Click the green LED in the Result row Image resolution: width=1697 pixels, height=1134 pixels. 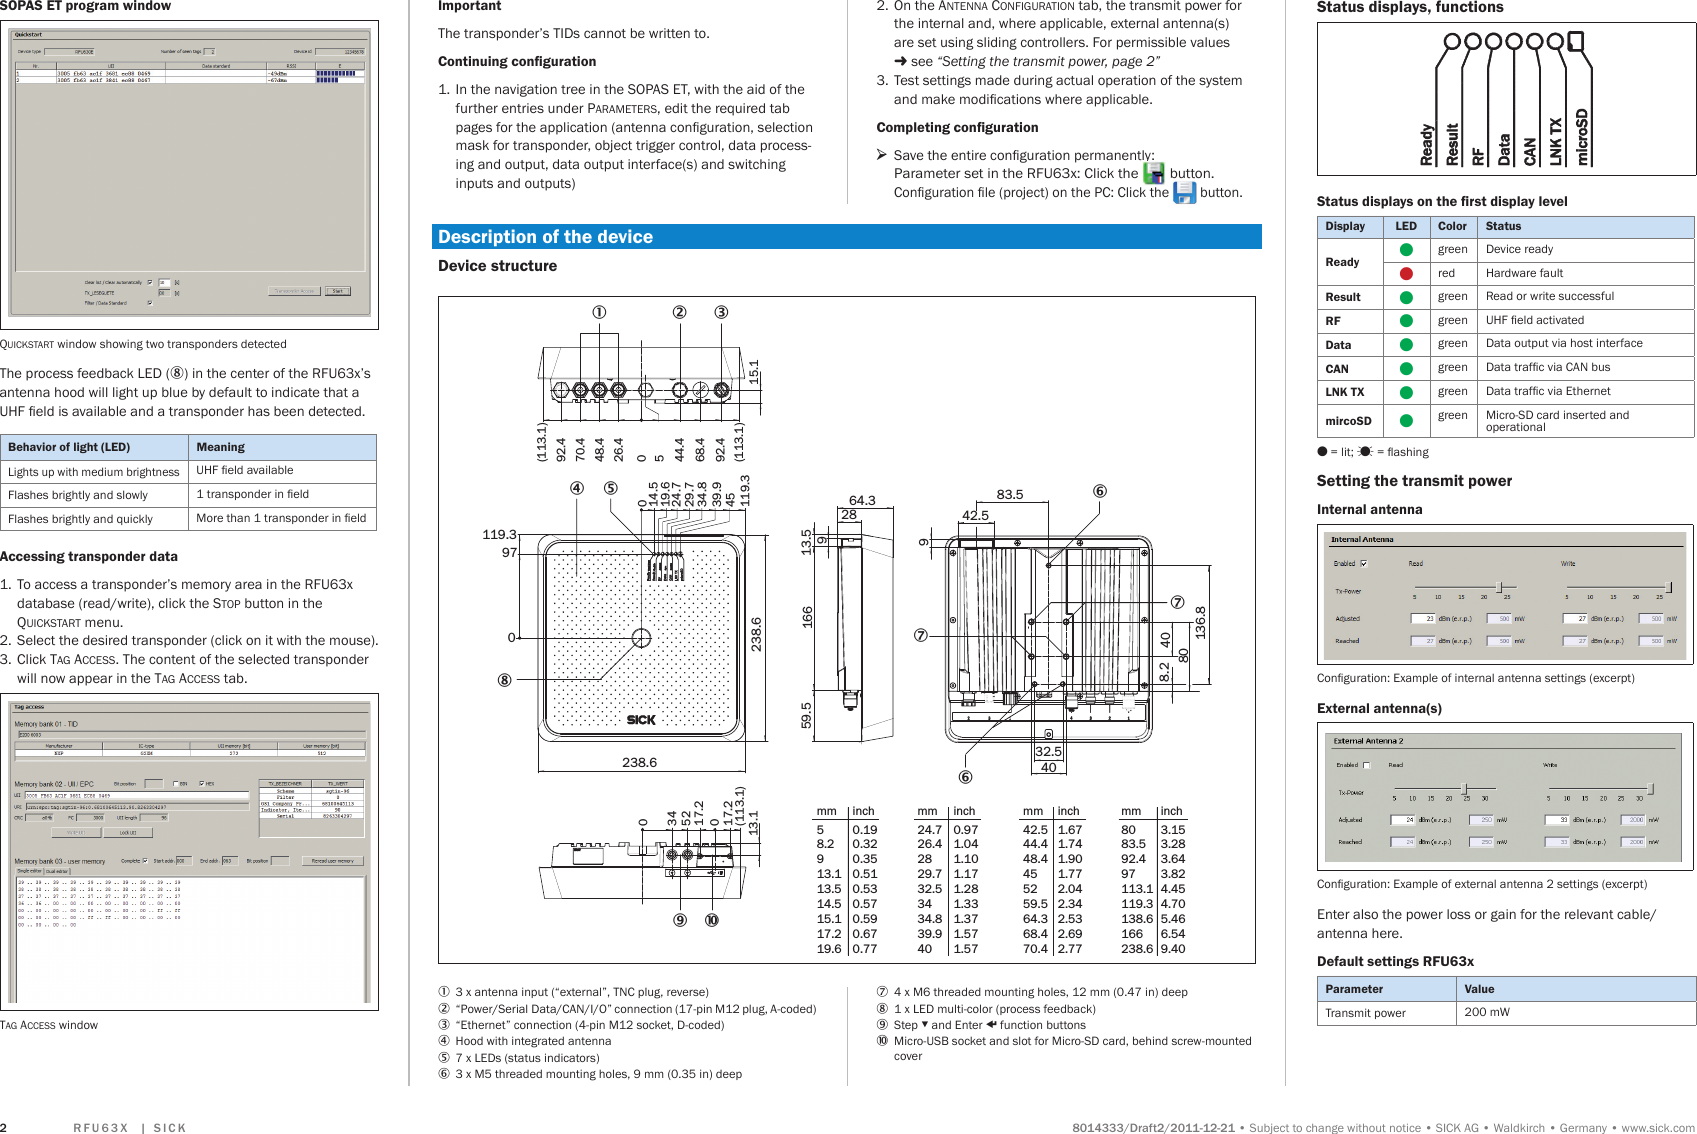tap(1406, 297)
